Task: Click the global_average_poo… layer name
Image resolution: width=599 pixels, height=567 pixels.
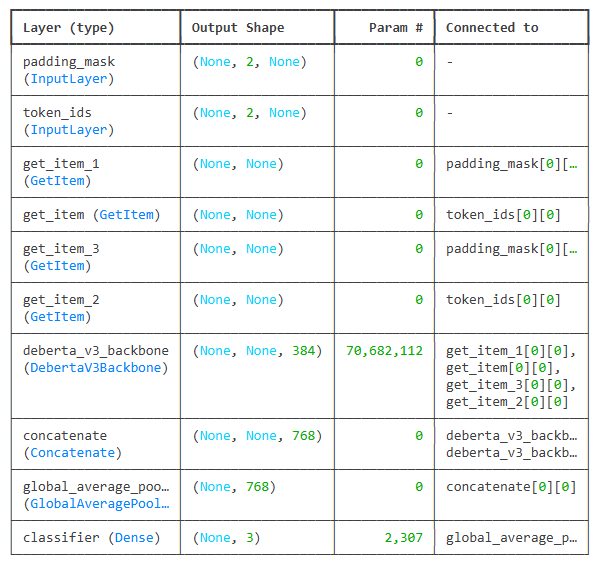Action: 96,487
